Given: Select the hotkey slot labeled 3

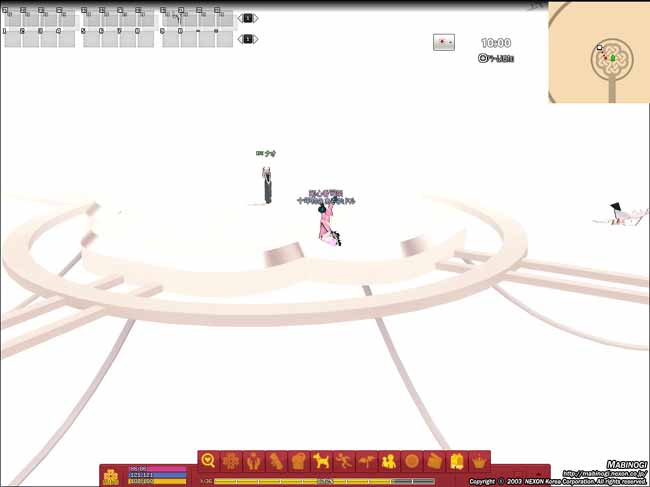Looking at the screenshot, I should pos(49,39).
